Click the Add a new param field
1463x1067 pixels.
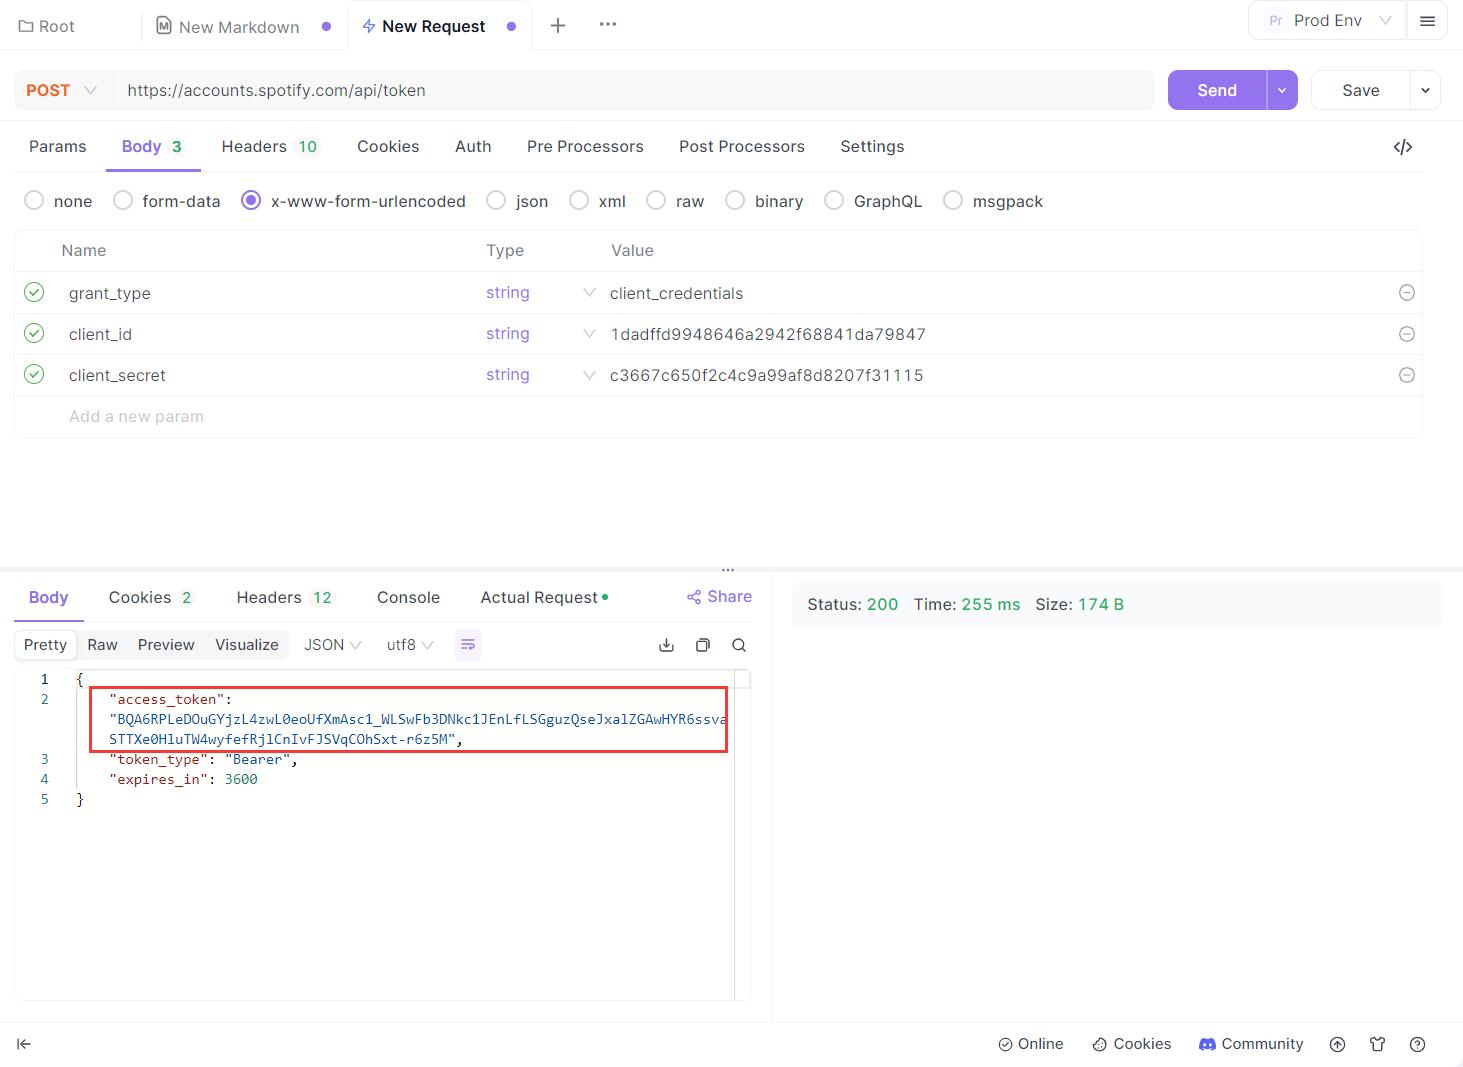click(x=136, y=417)
